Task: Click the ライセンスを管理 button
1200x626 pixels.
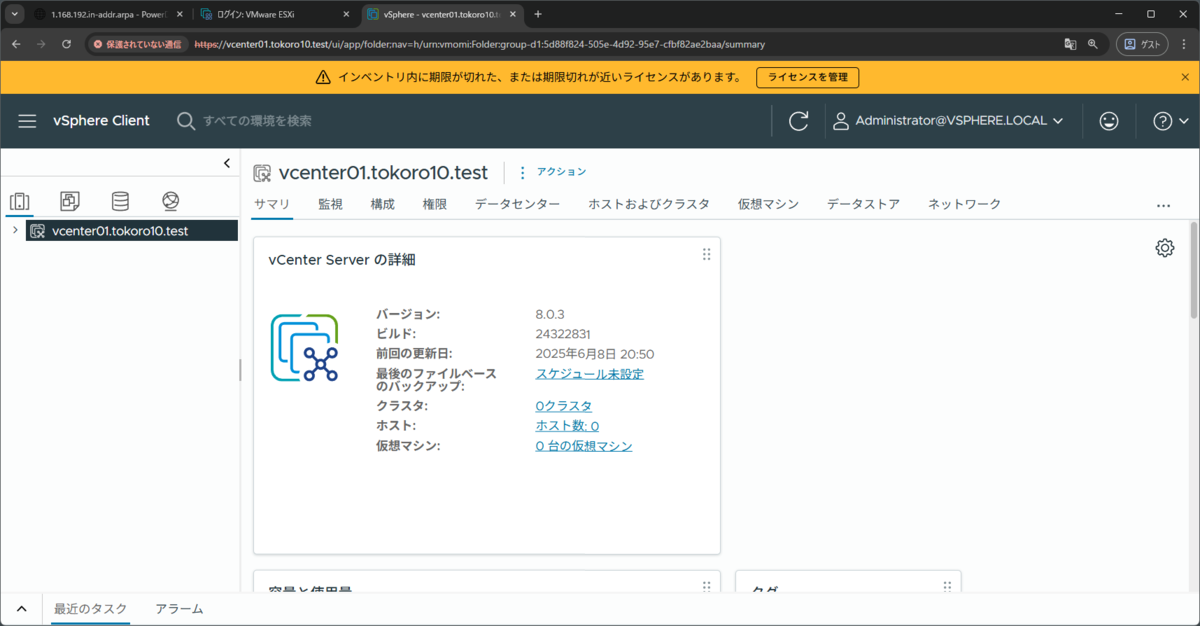Action: click(x=807, y=77)
